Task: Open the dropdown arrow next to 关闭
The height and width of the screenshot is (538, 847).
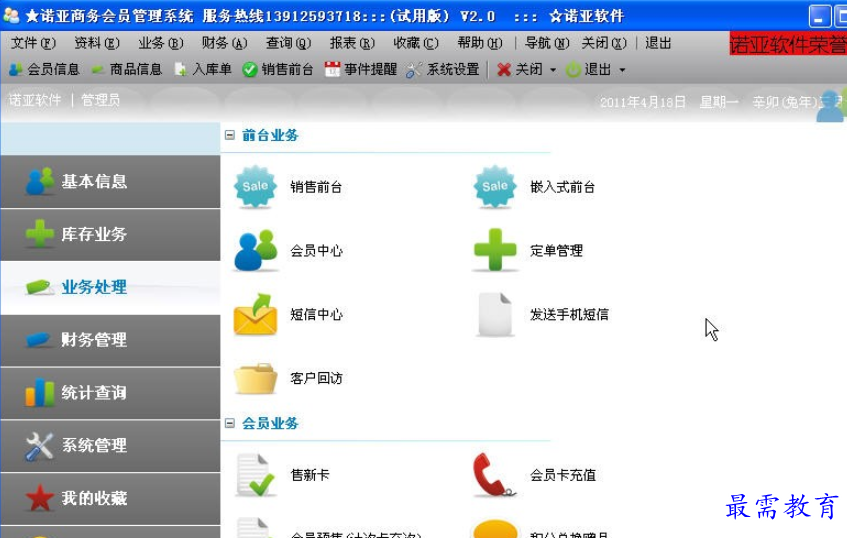Action: point(553,70)
